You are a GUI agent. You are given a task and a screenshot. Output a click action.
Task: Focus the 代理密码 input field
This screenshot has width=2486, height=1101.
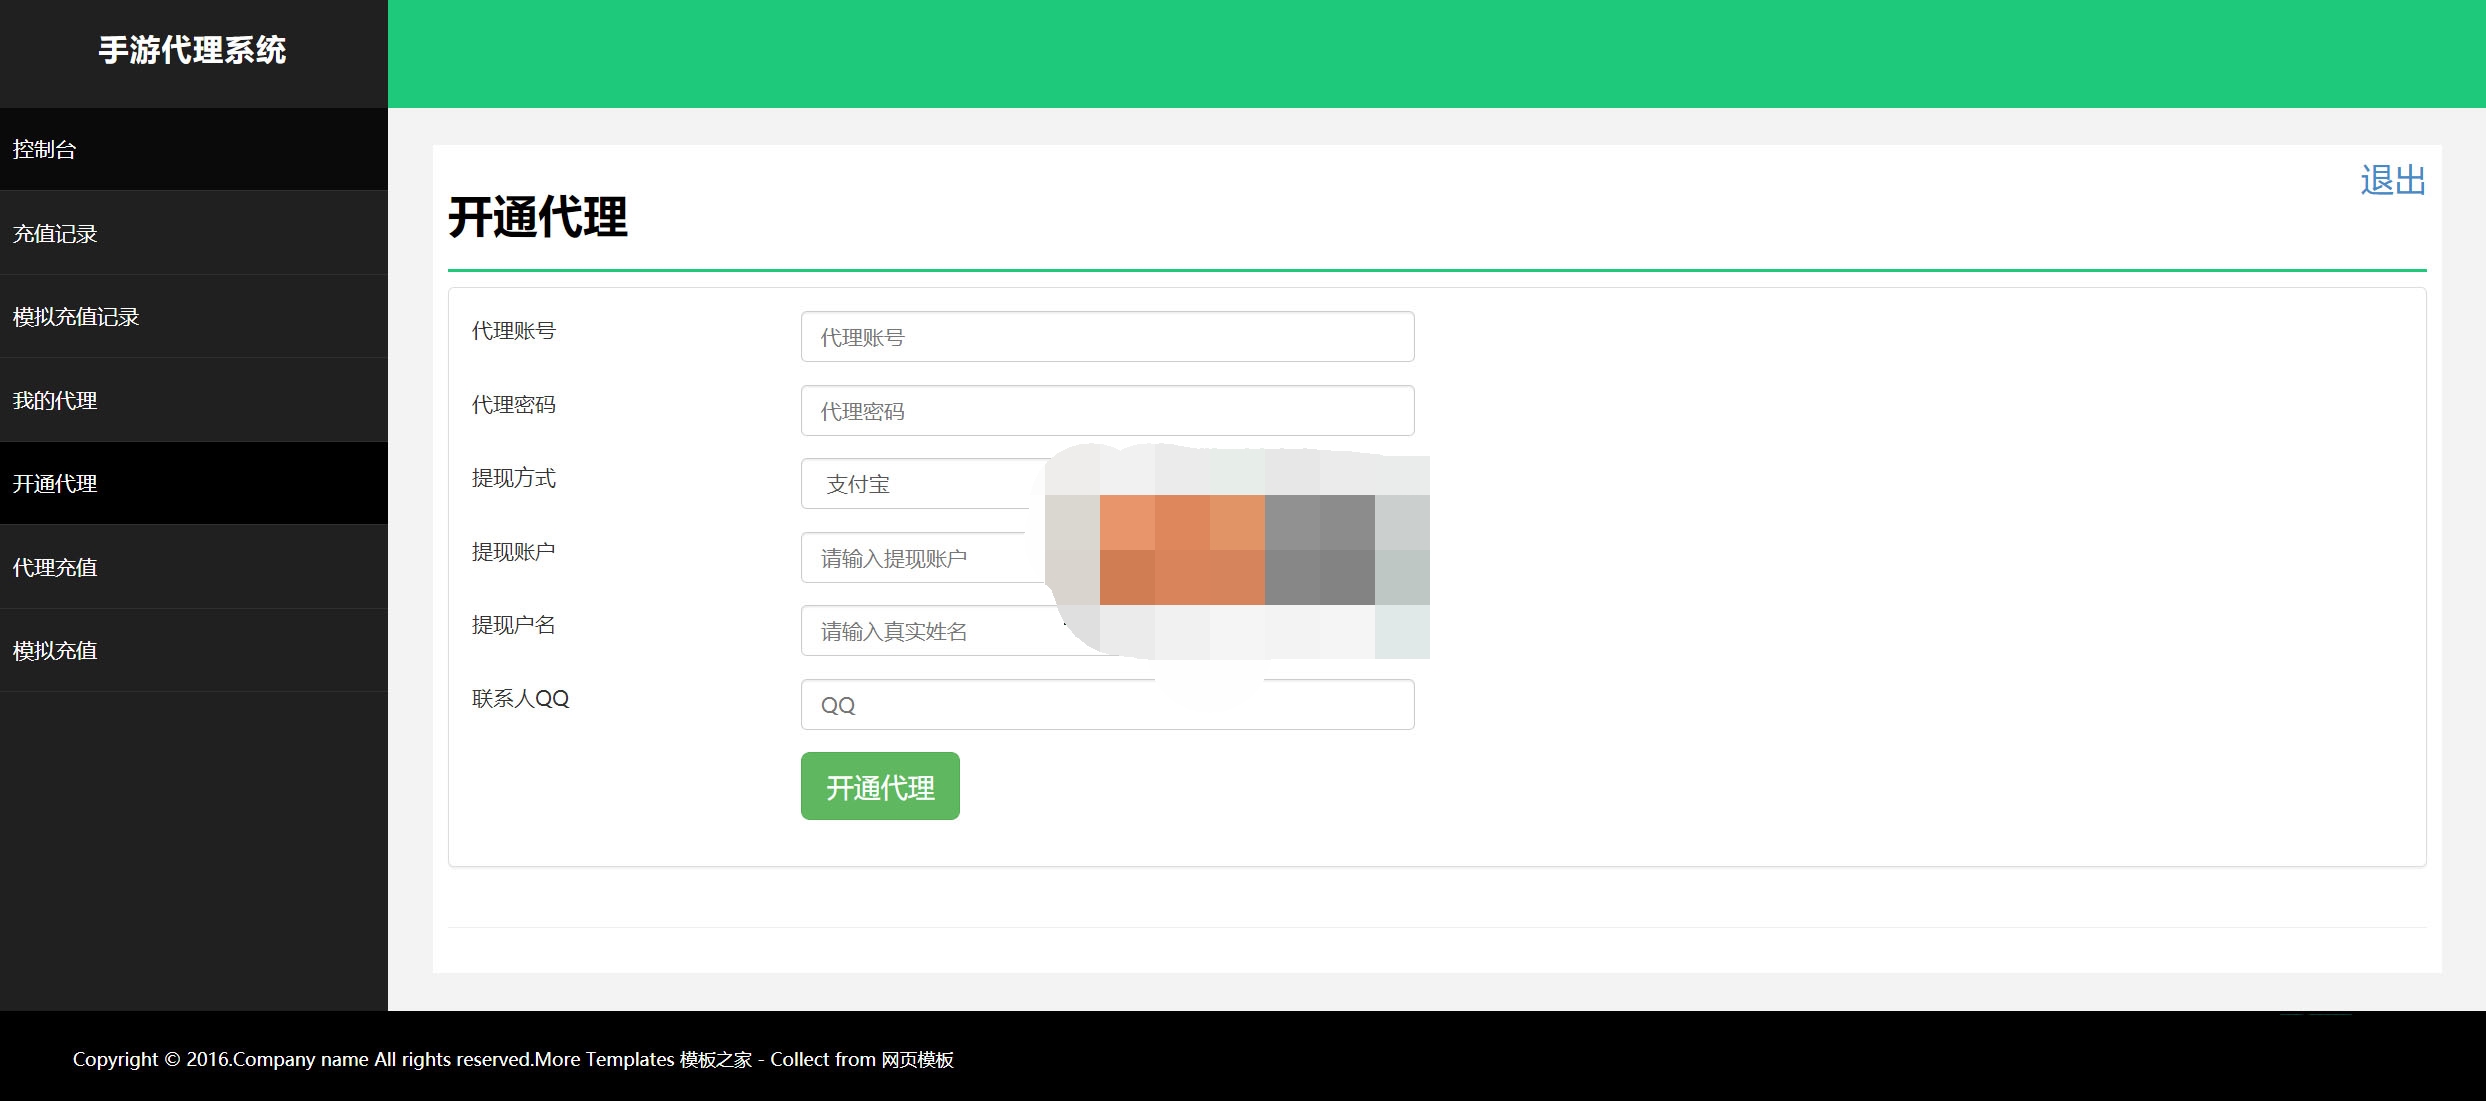click(1107, 411)
